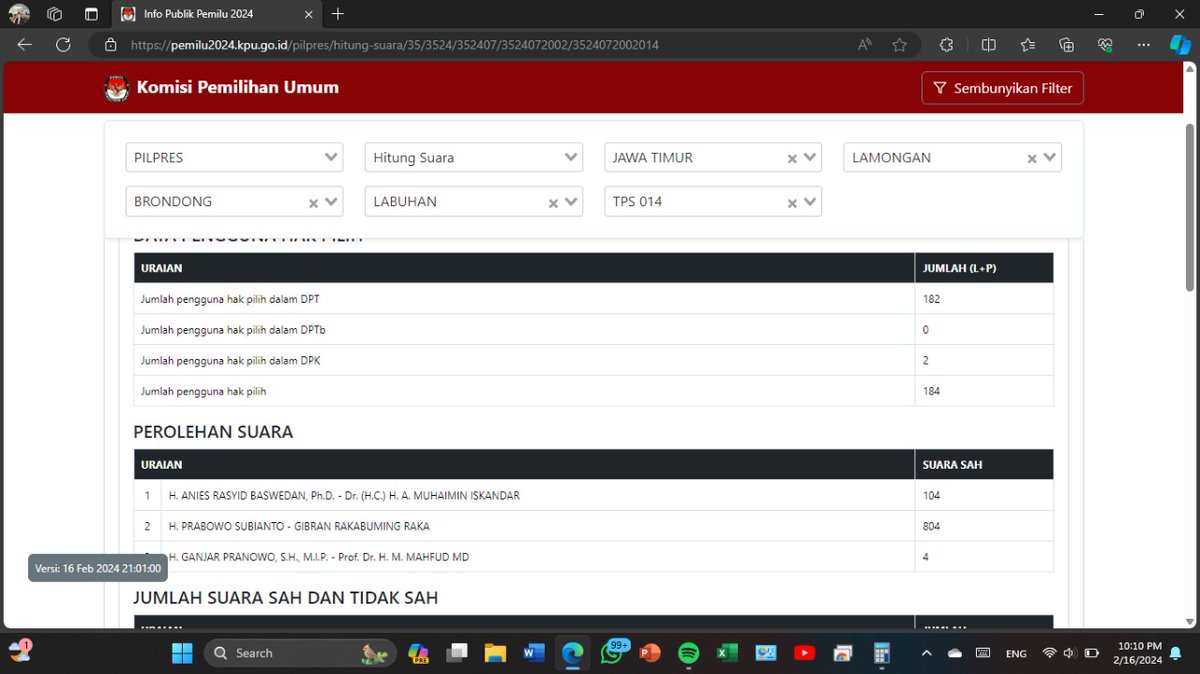Clear the TPS 014 selection
Screen dimensions: 1200x674
(792, 203)
